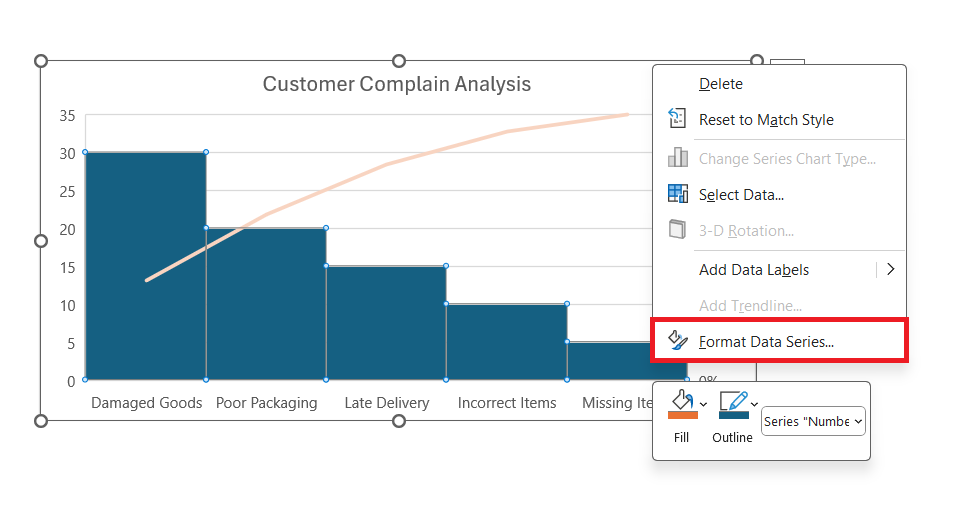Select the Late Delivery bar
The height and width of the screenshot is (509, 971).
click(386, 323)
